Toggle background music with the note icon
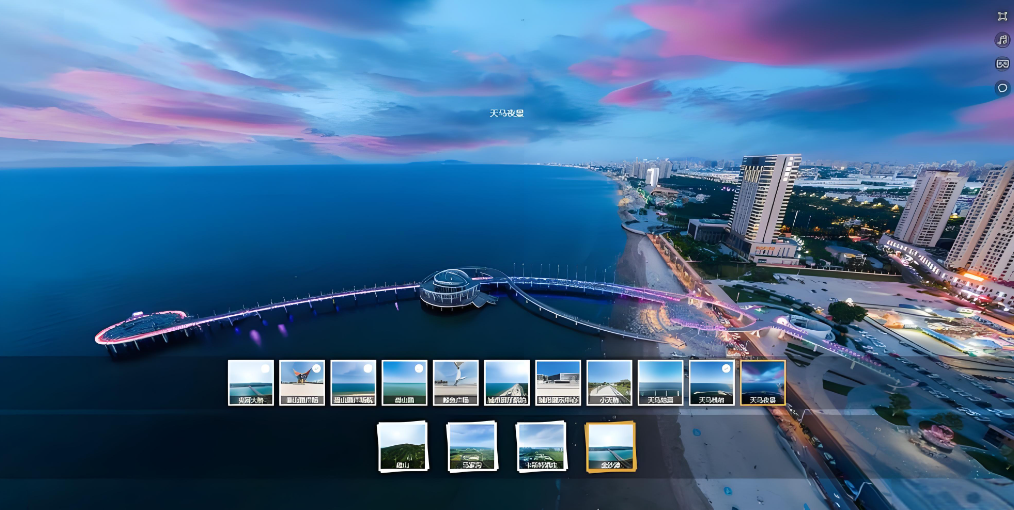1014x510 pixels. click(x=1002, y=40)
